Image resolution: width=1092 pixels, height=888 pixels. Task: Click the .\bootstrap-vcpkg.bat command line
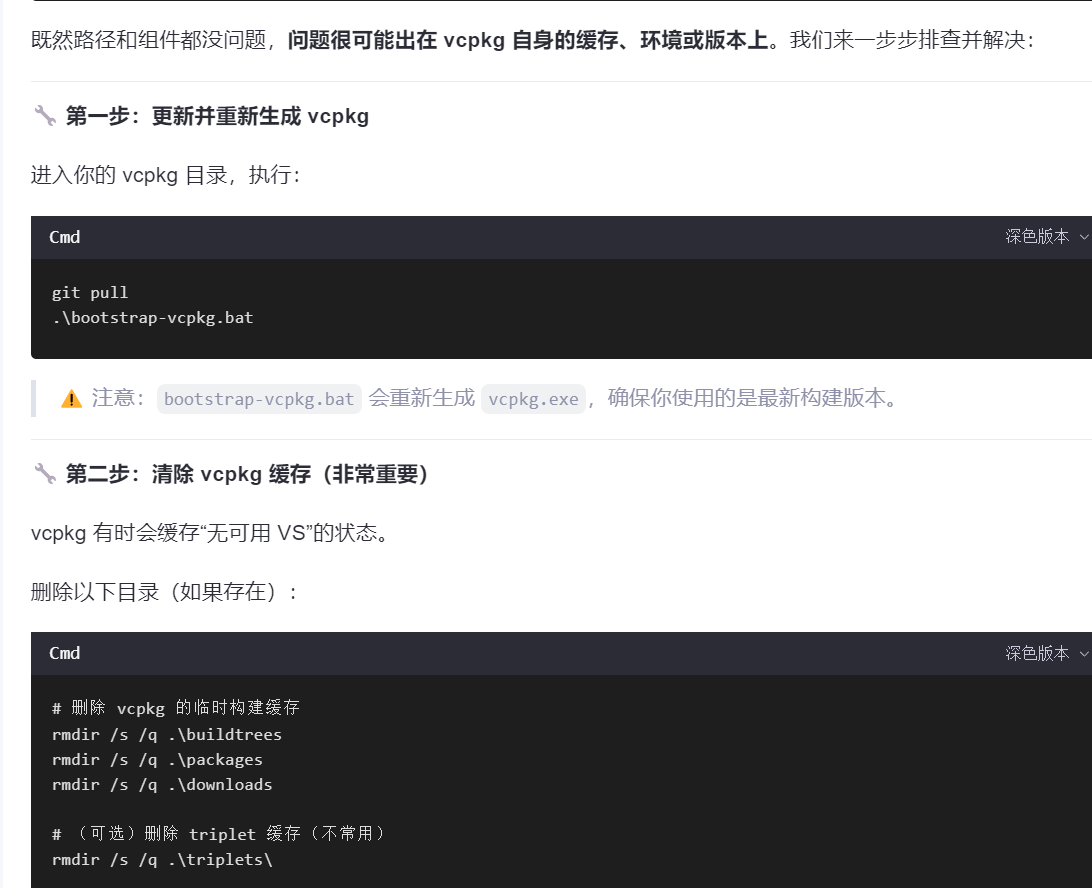(153, 318)
